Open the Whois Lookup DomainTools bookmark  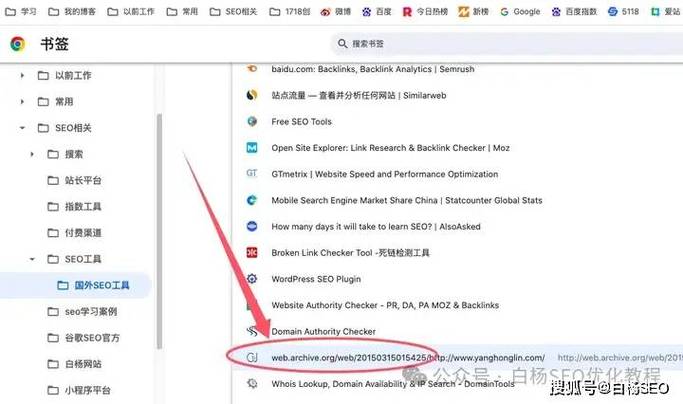click(393, 384)
